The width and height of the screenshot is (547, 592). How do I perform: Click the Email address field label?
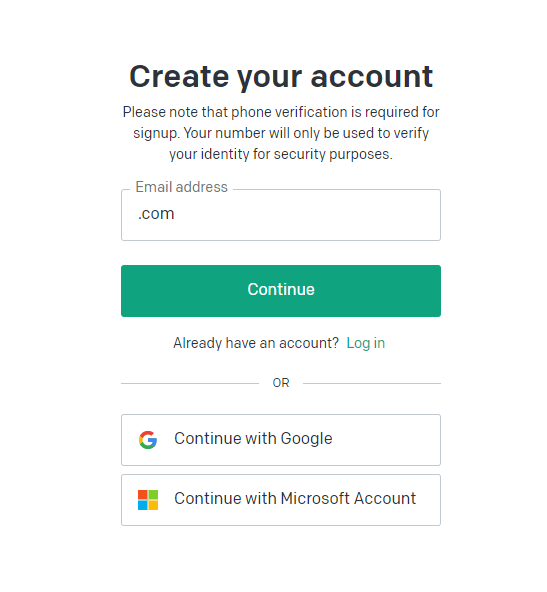tap(182, 187)
